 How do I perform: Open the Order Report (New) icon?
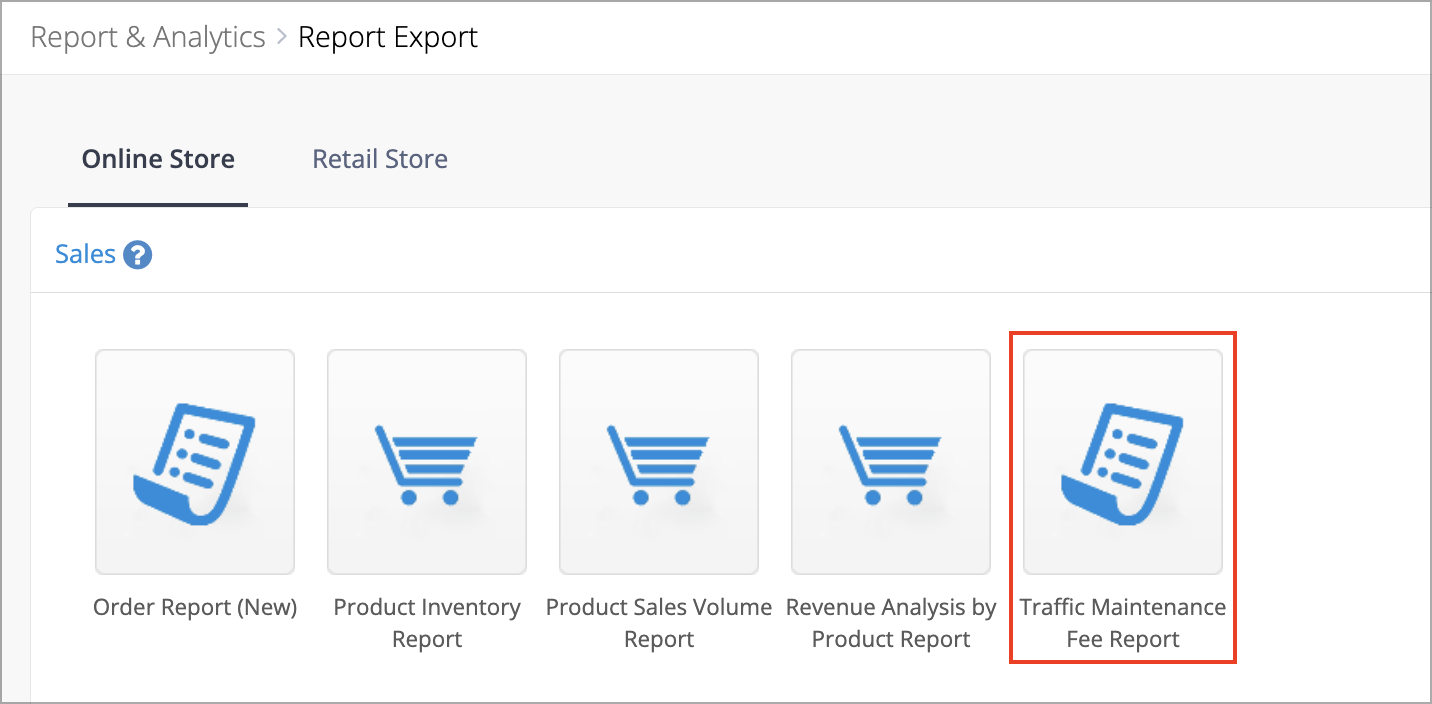point(195,462)
